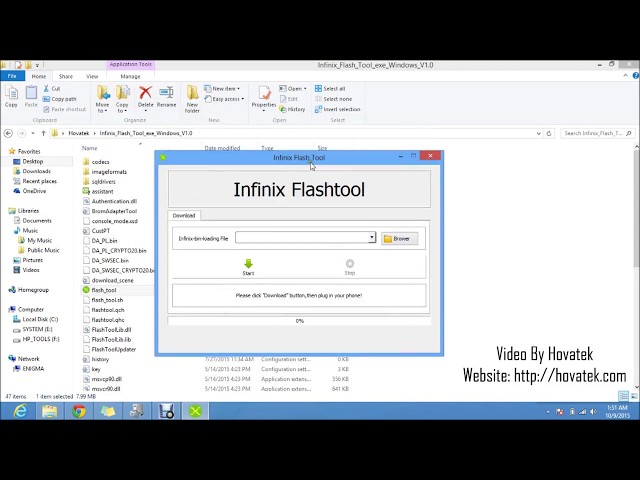Switch to the Download tab in Flashtool
Screen dimensions: 640x480
184,216
